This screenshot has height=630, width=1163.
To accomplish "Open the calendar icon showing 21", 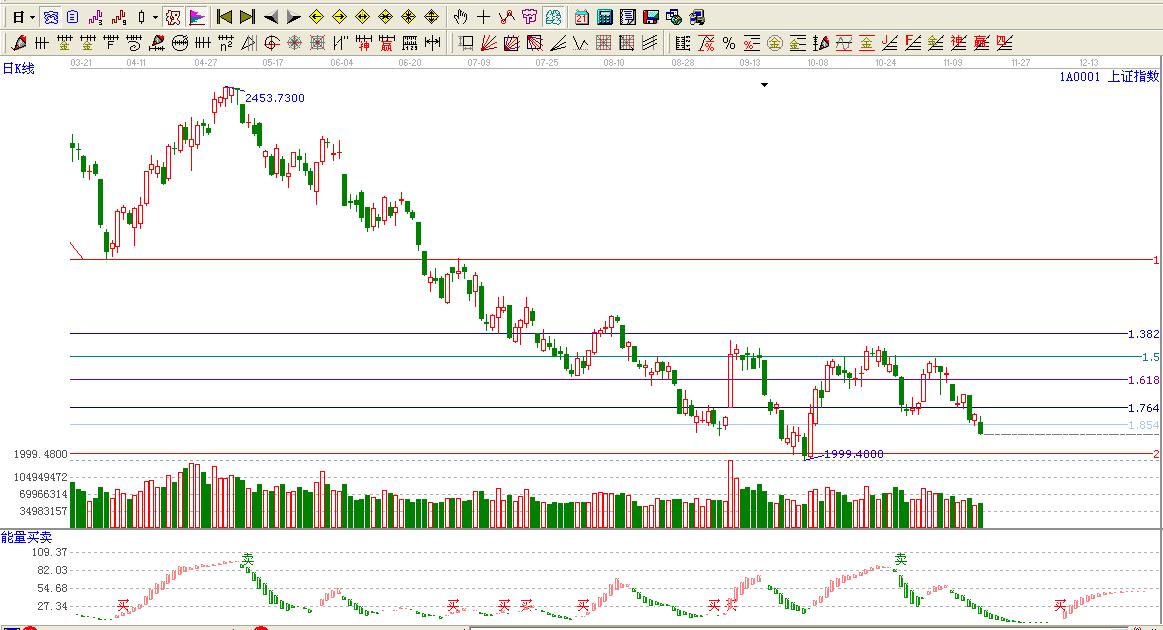I will (x=582, y=17).
